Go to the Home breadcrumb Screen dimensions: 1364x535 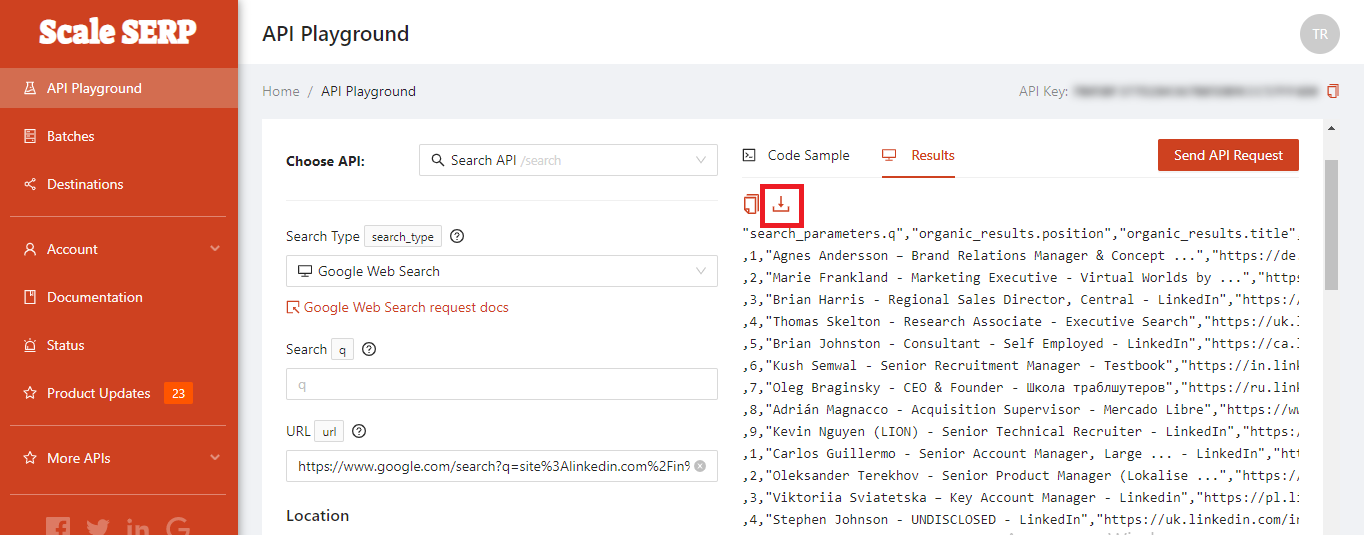tap(281, 91)
